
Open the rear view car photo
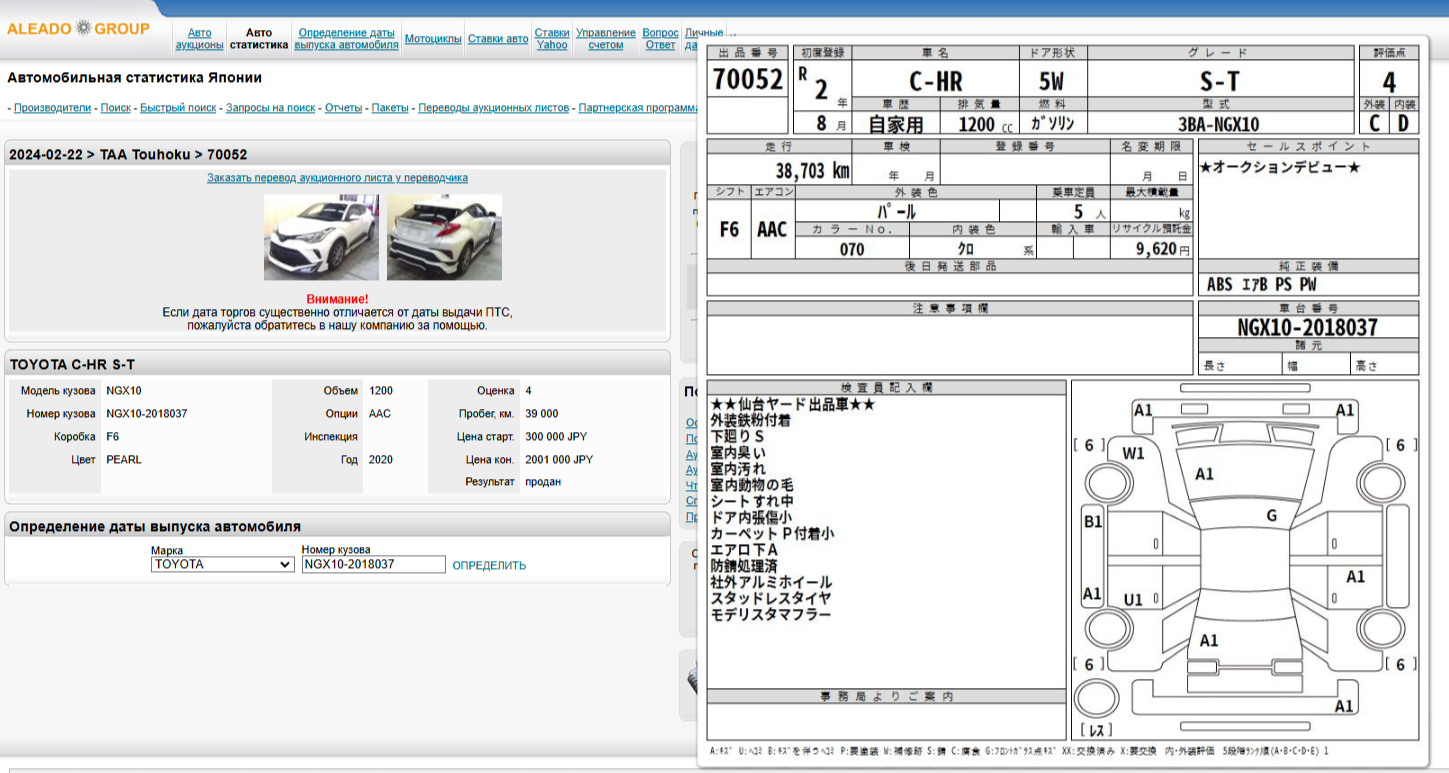444,237
